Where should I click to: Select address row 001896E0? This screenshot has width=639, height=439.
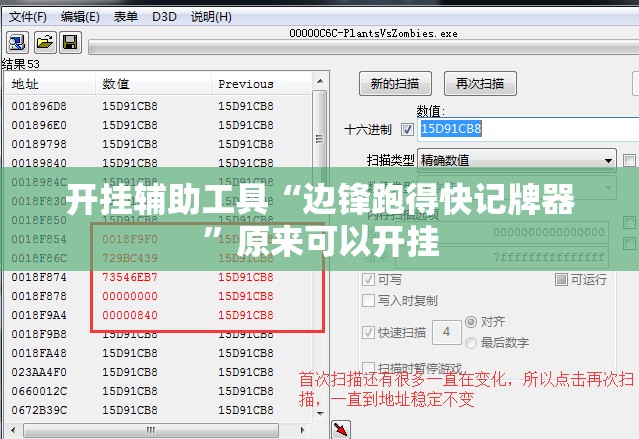coord(158,125)
